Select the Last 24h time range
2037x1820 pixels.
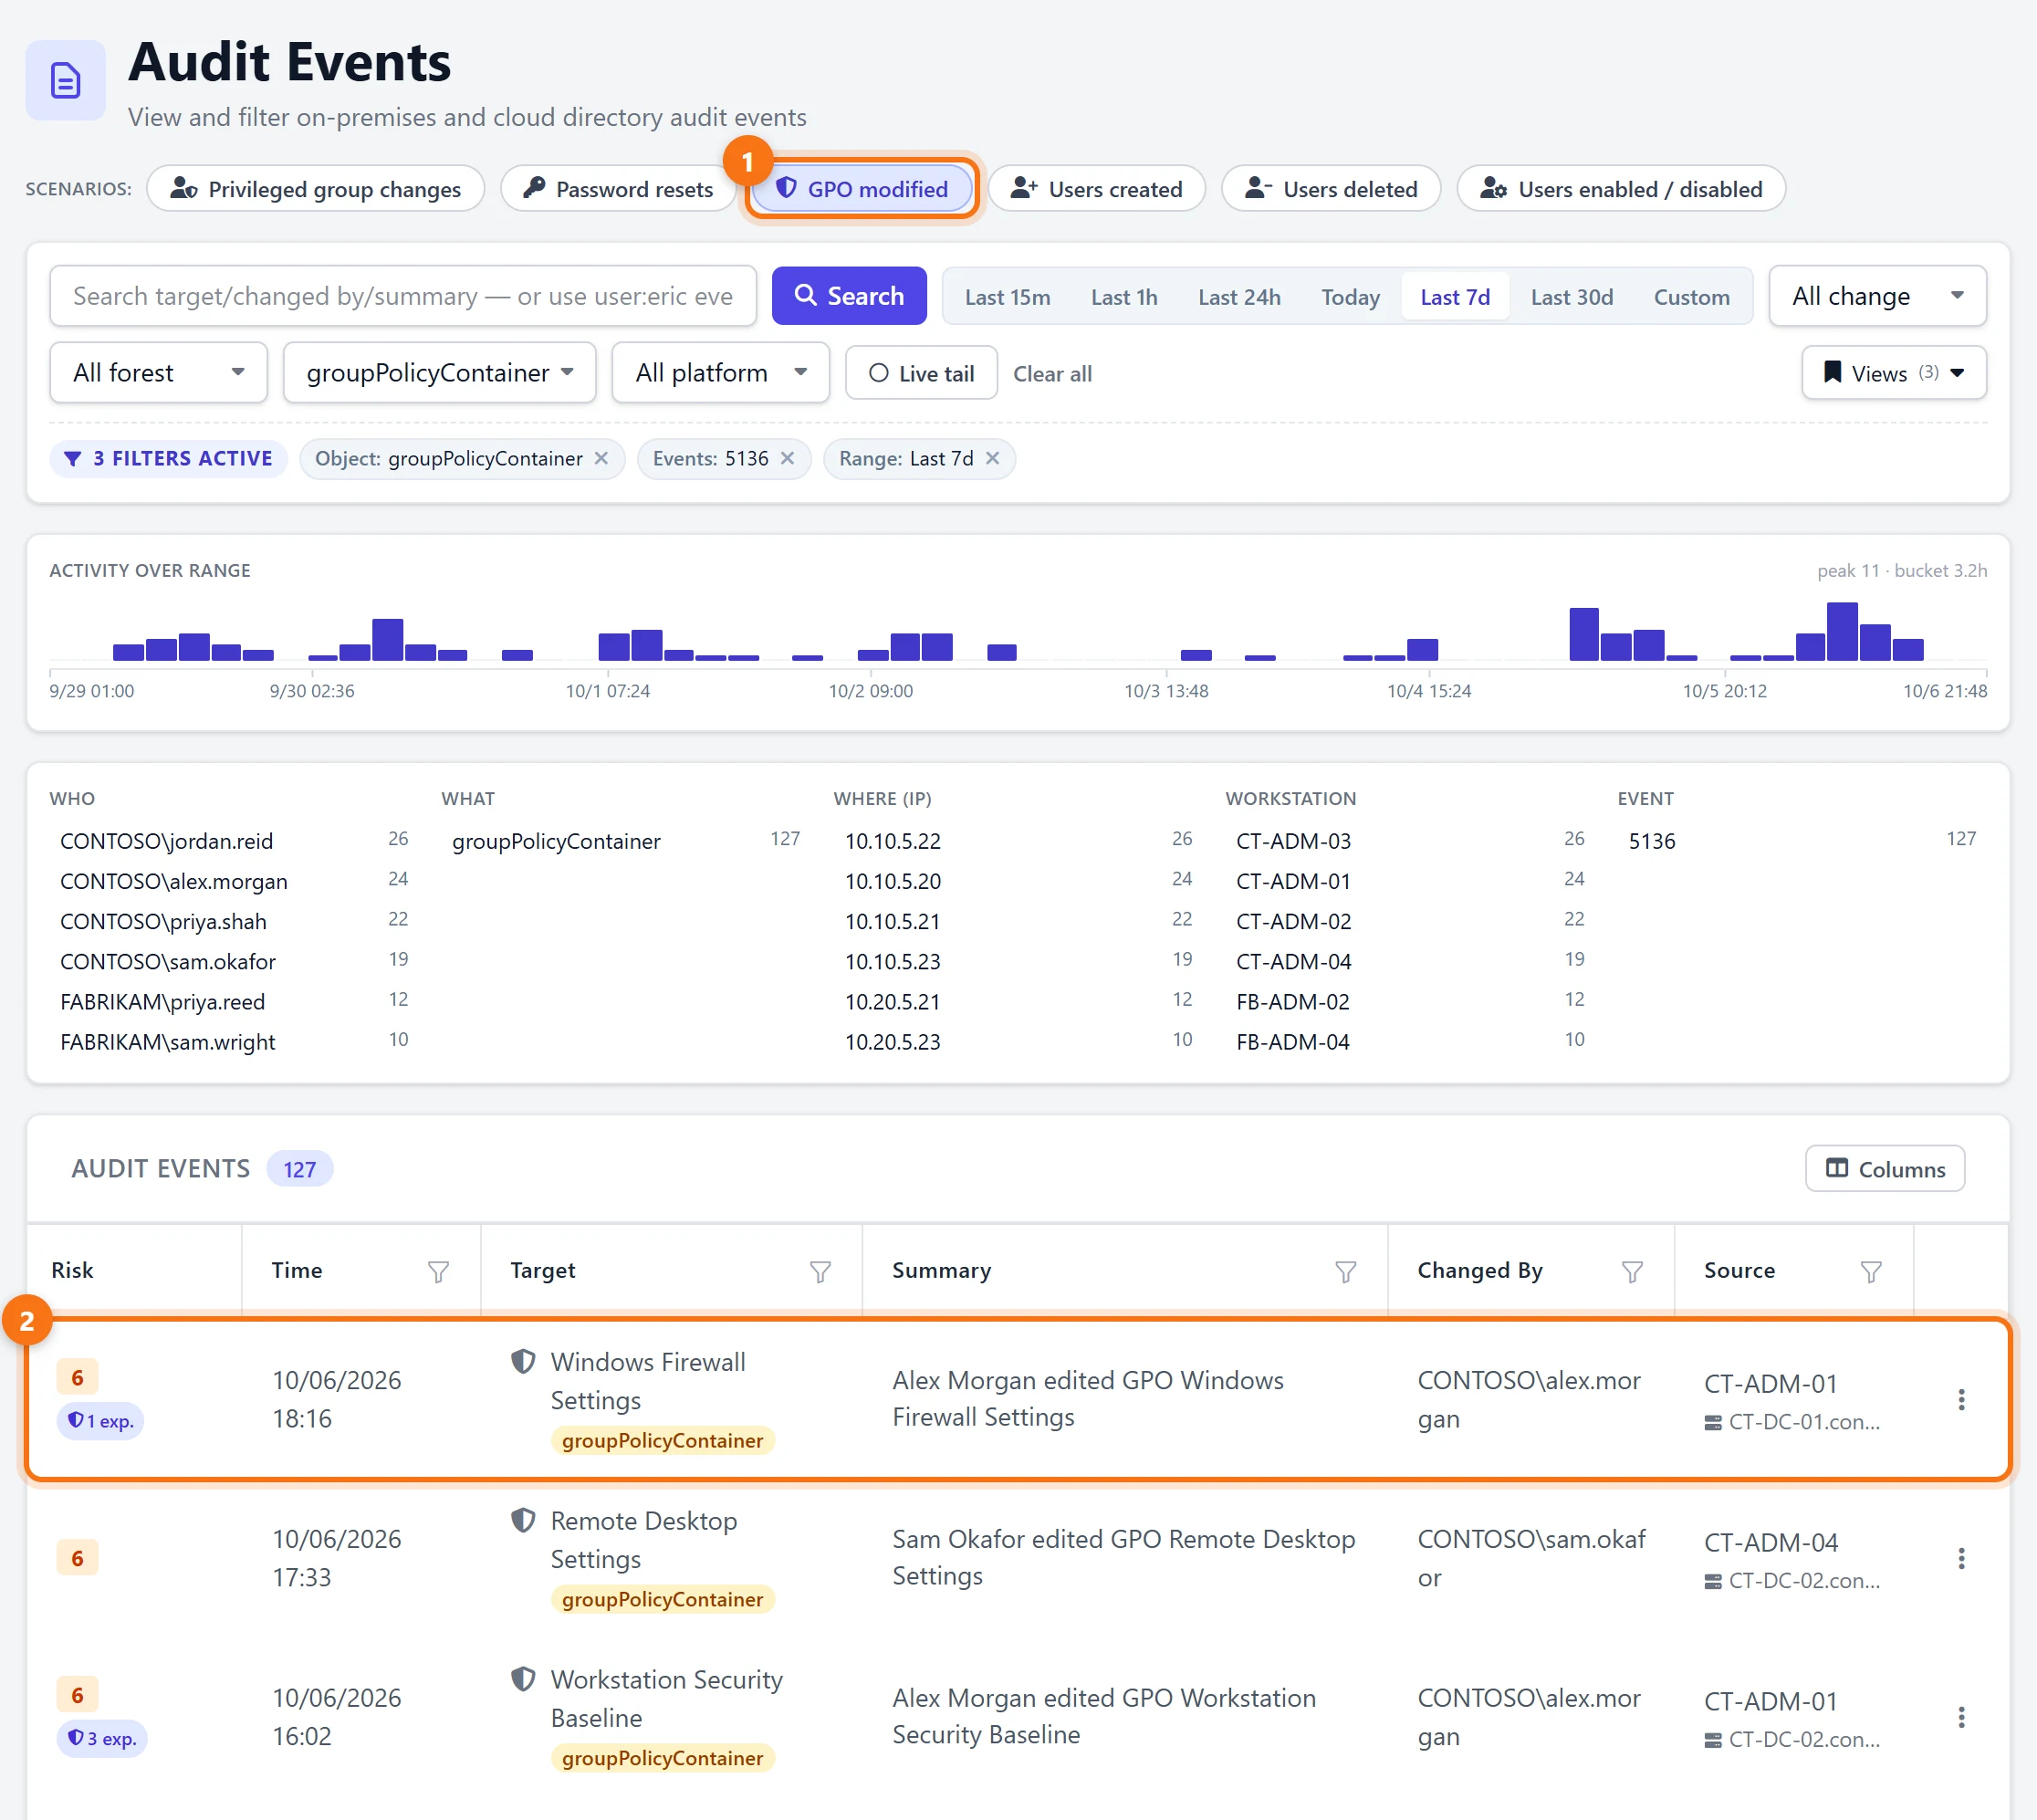click(x=1239, y=297)
